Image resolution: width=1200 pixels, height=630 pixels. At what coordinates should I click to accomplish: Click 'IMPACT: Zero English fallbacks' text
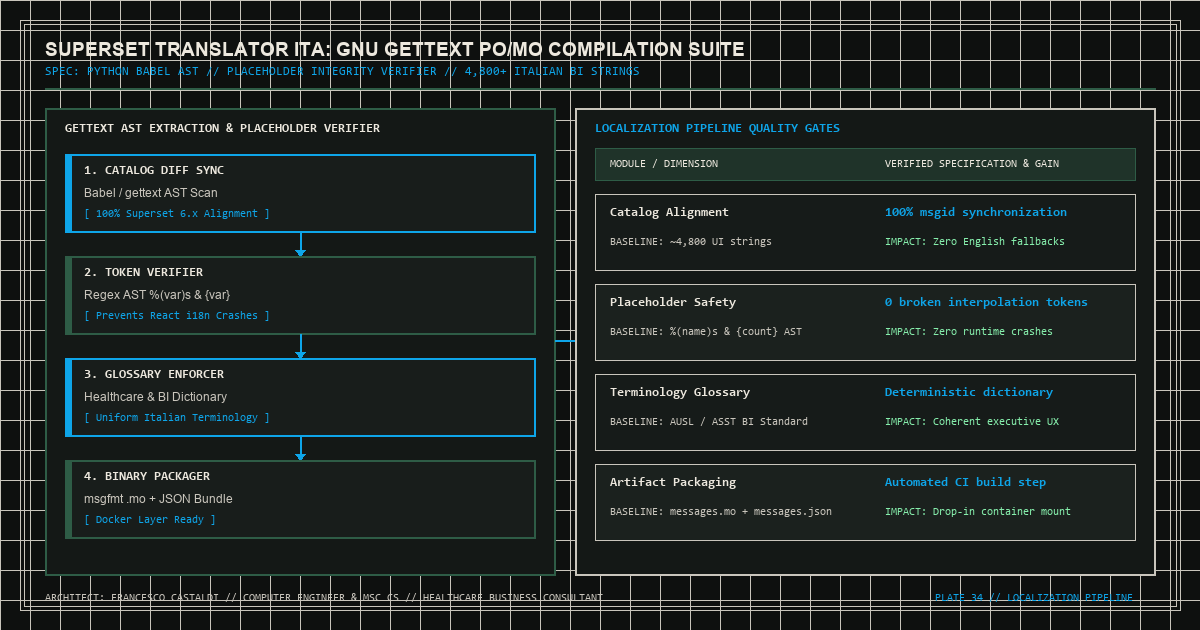975,242
